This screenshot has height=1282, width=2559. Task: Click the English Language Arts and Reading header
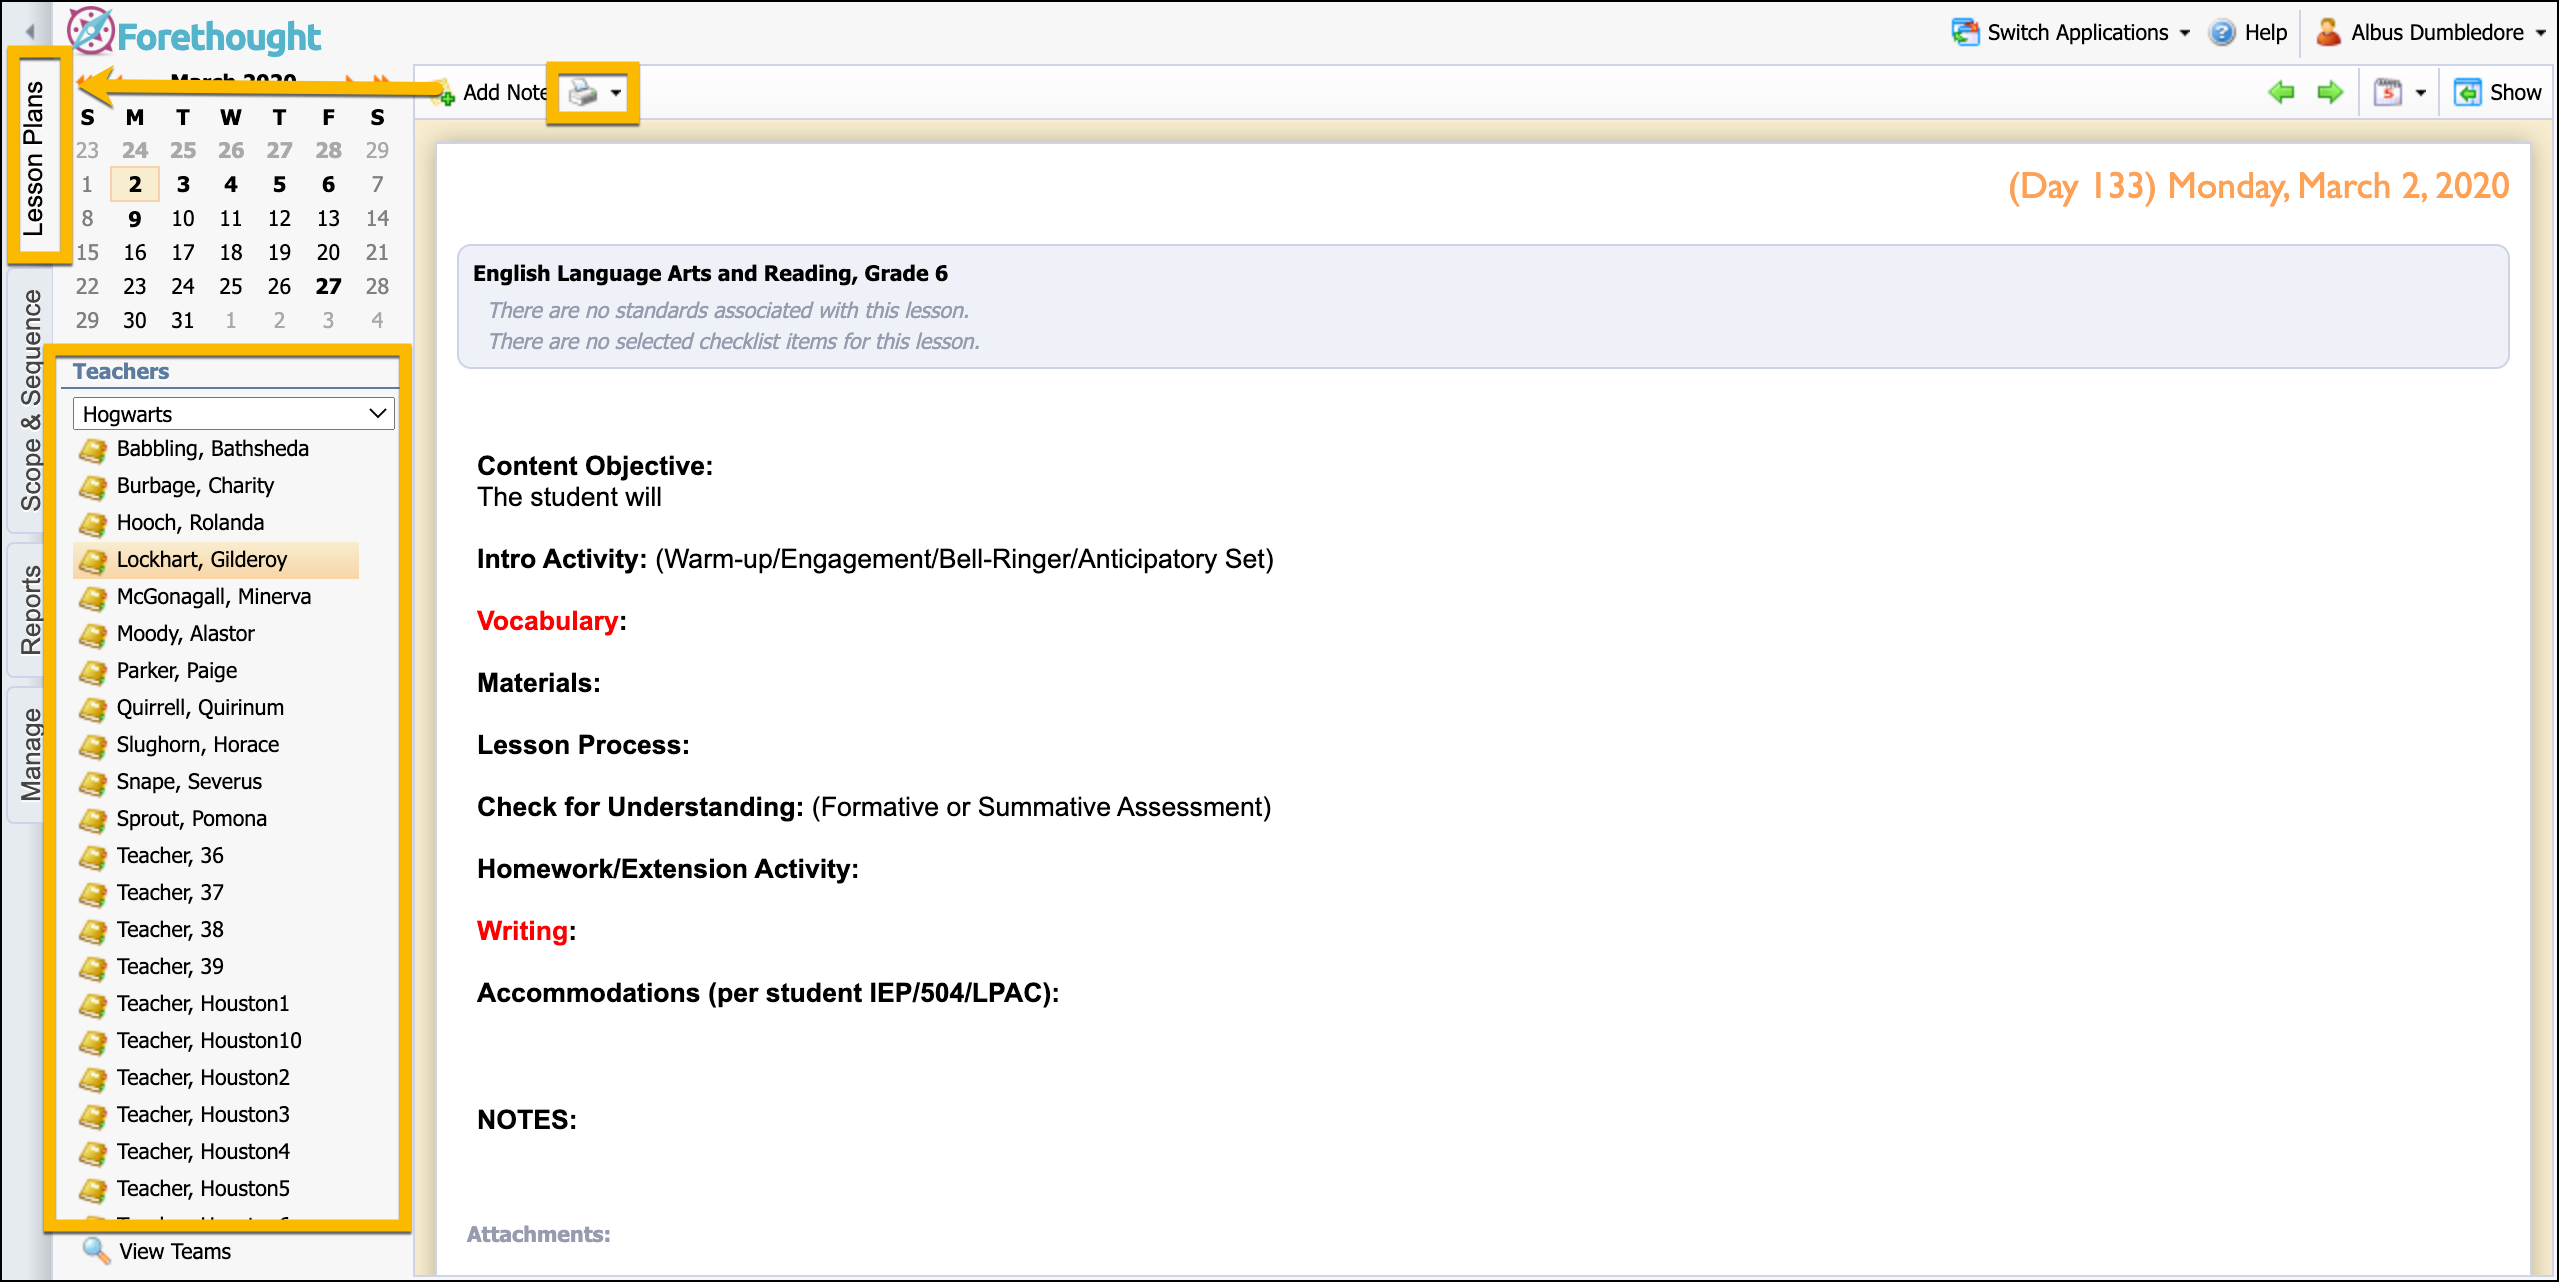pyautogui.click(x=711, y=274)
